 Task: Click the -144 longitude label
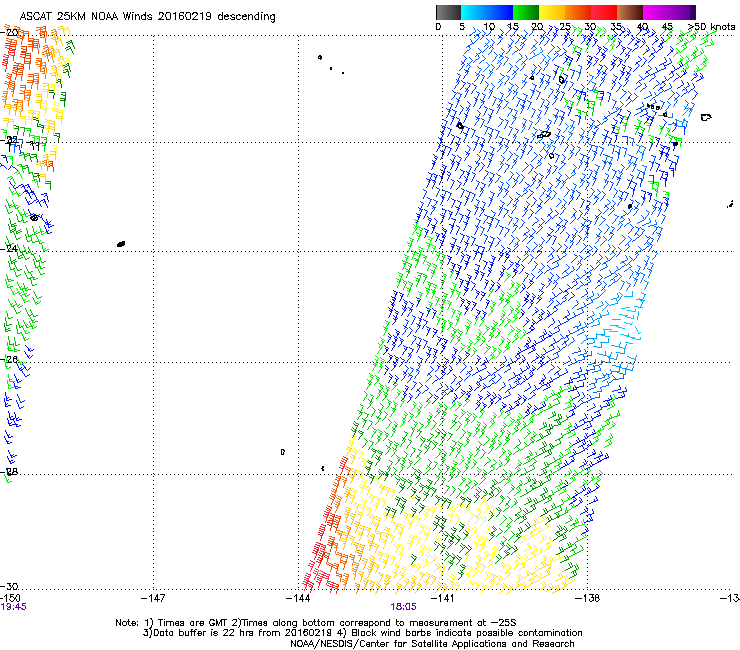point(298,598)
